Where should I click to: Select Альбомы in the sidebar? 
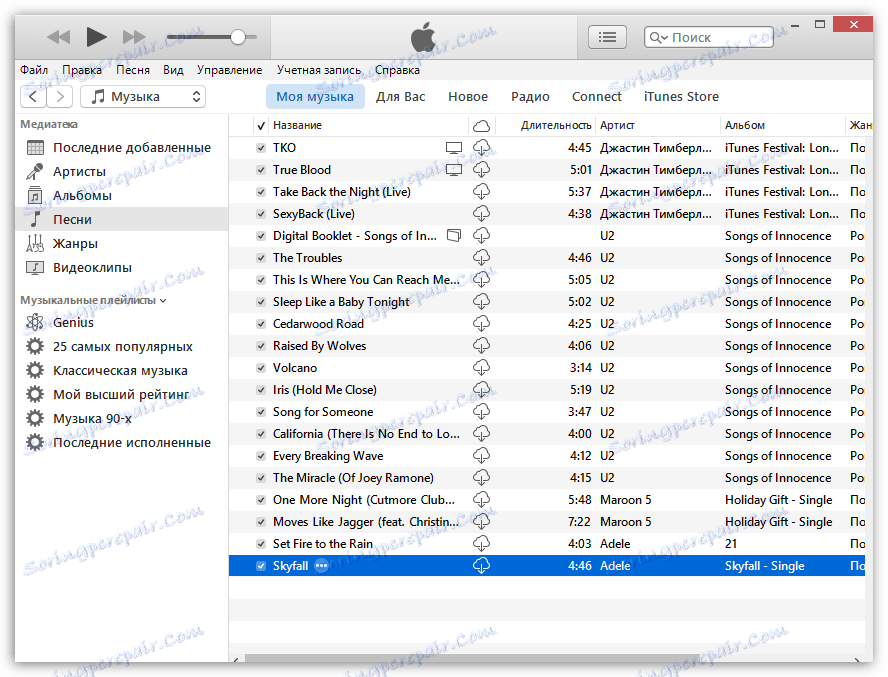121,195
